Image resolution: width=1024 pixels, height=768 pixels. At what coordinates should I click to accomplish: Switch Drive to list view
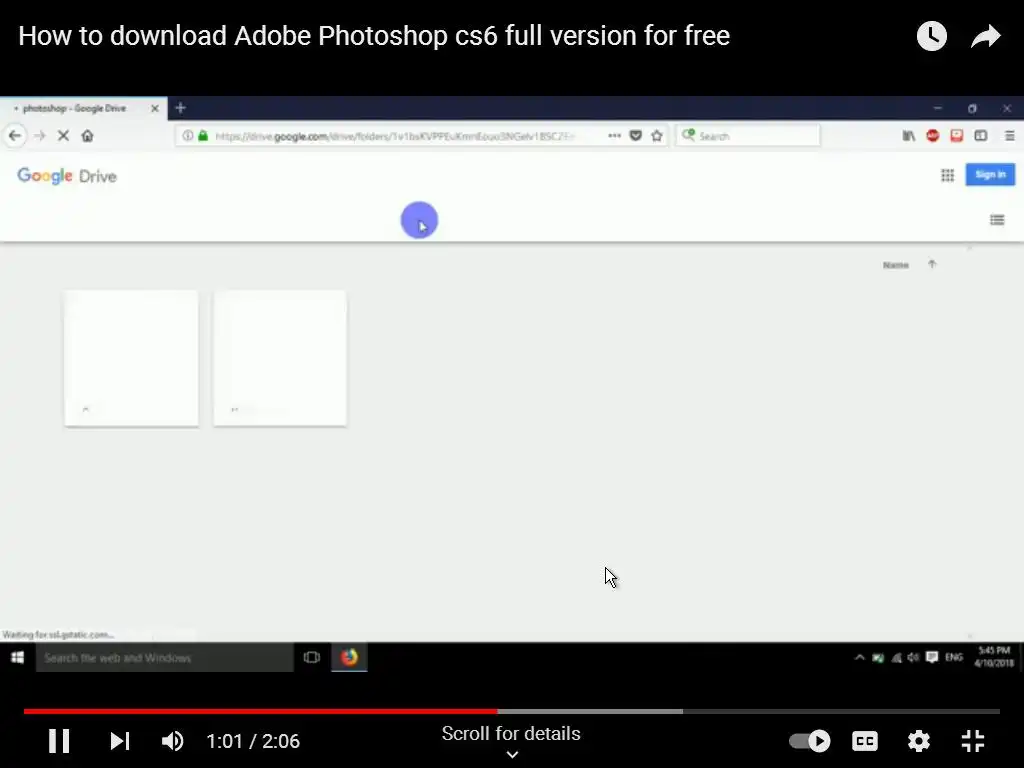coord(997,220)
